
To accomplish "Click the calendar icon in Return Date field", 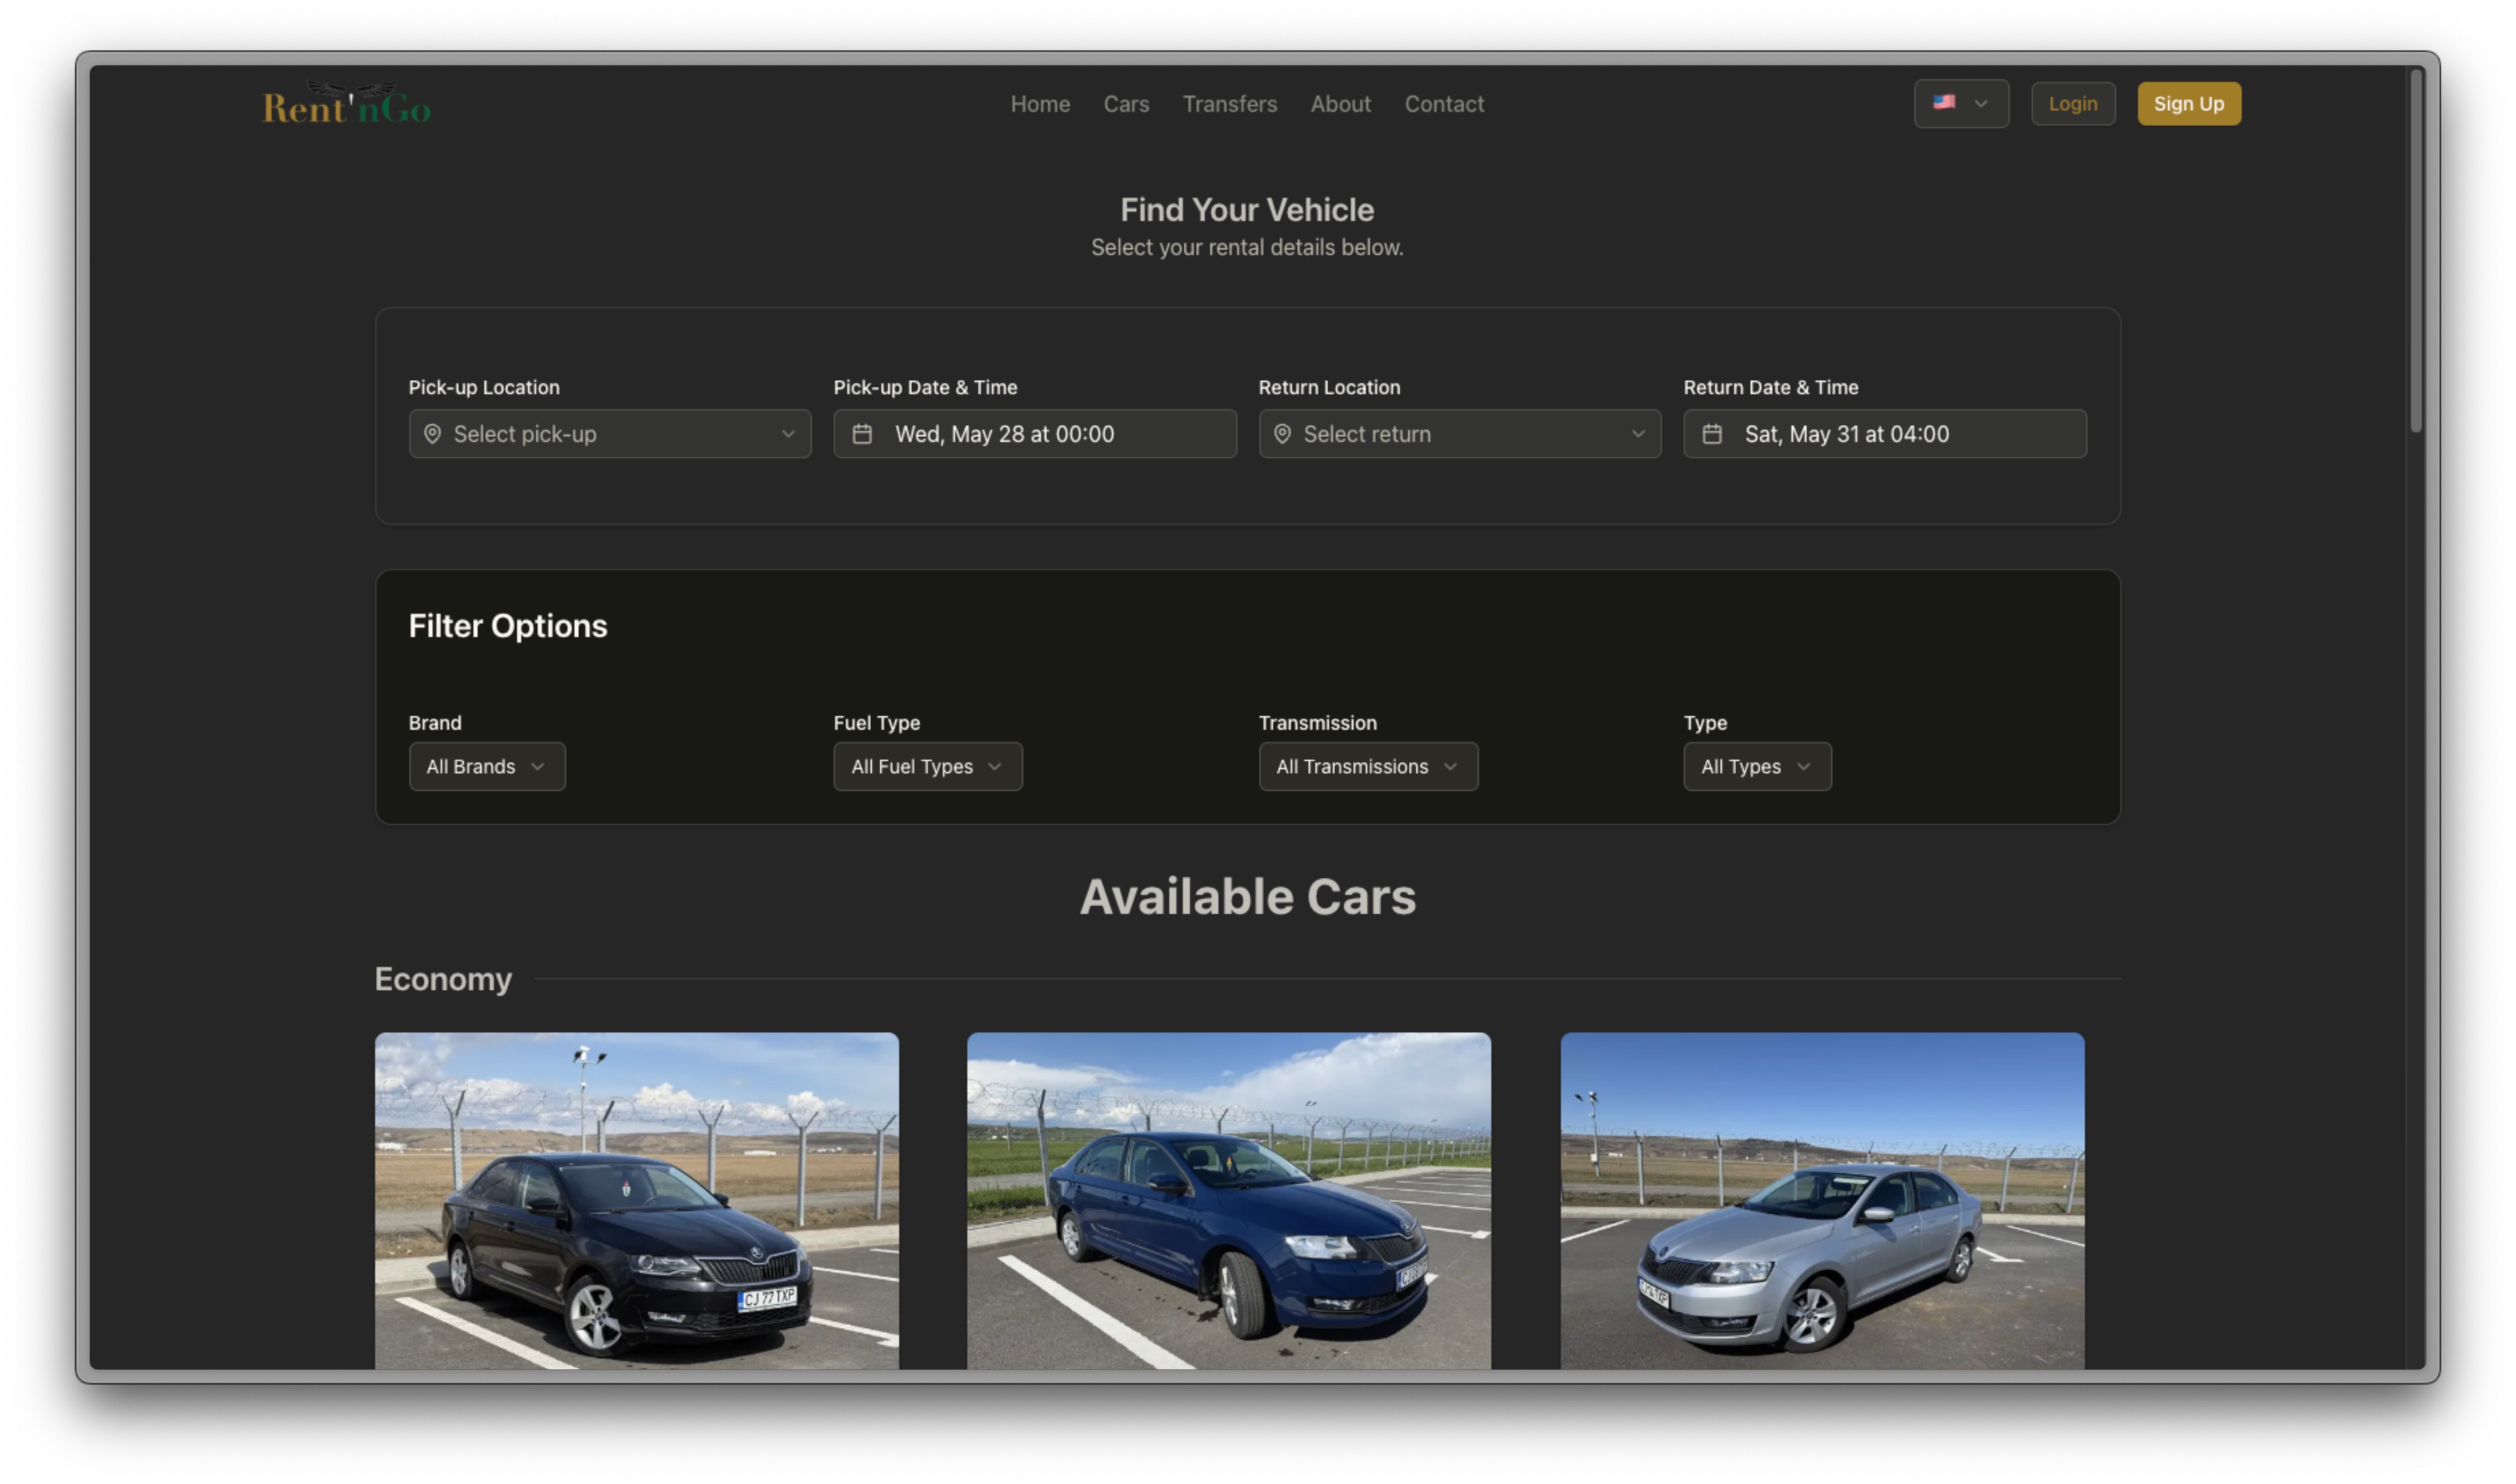I will [1712, 434].
